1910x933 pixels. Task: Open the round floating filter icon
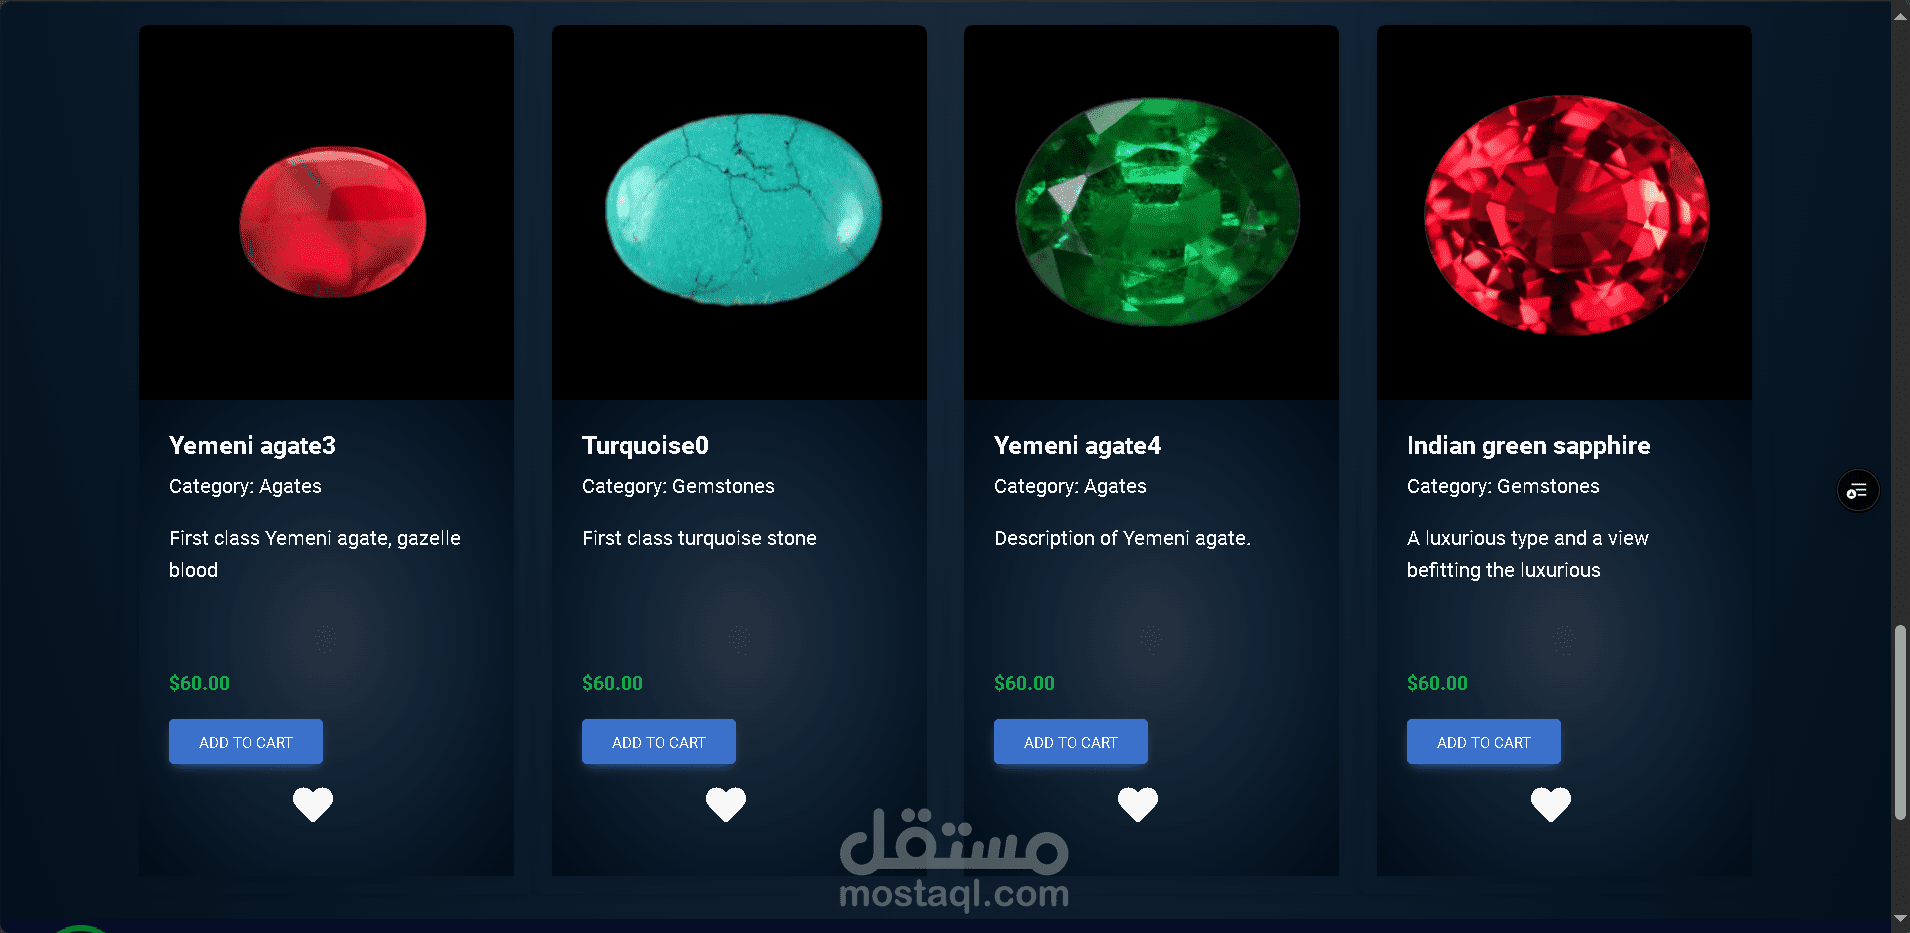pyautogui.click(x=1858, y=491)
